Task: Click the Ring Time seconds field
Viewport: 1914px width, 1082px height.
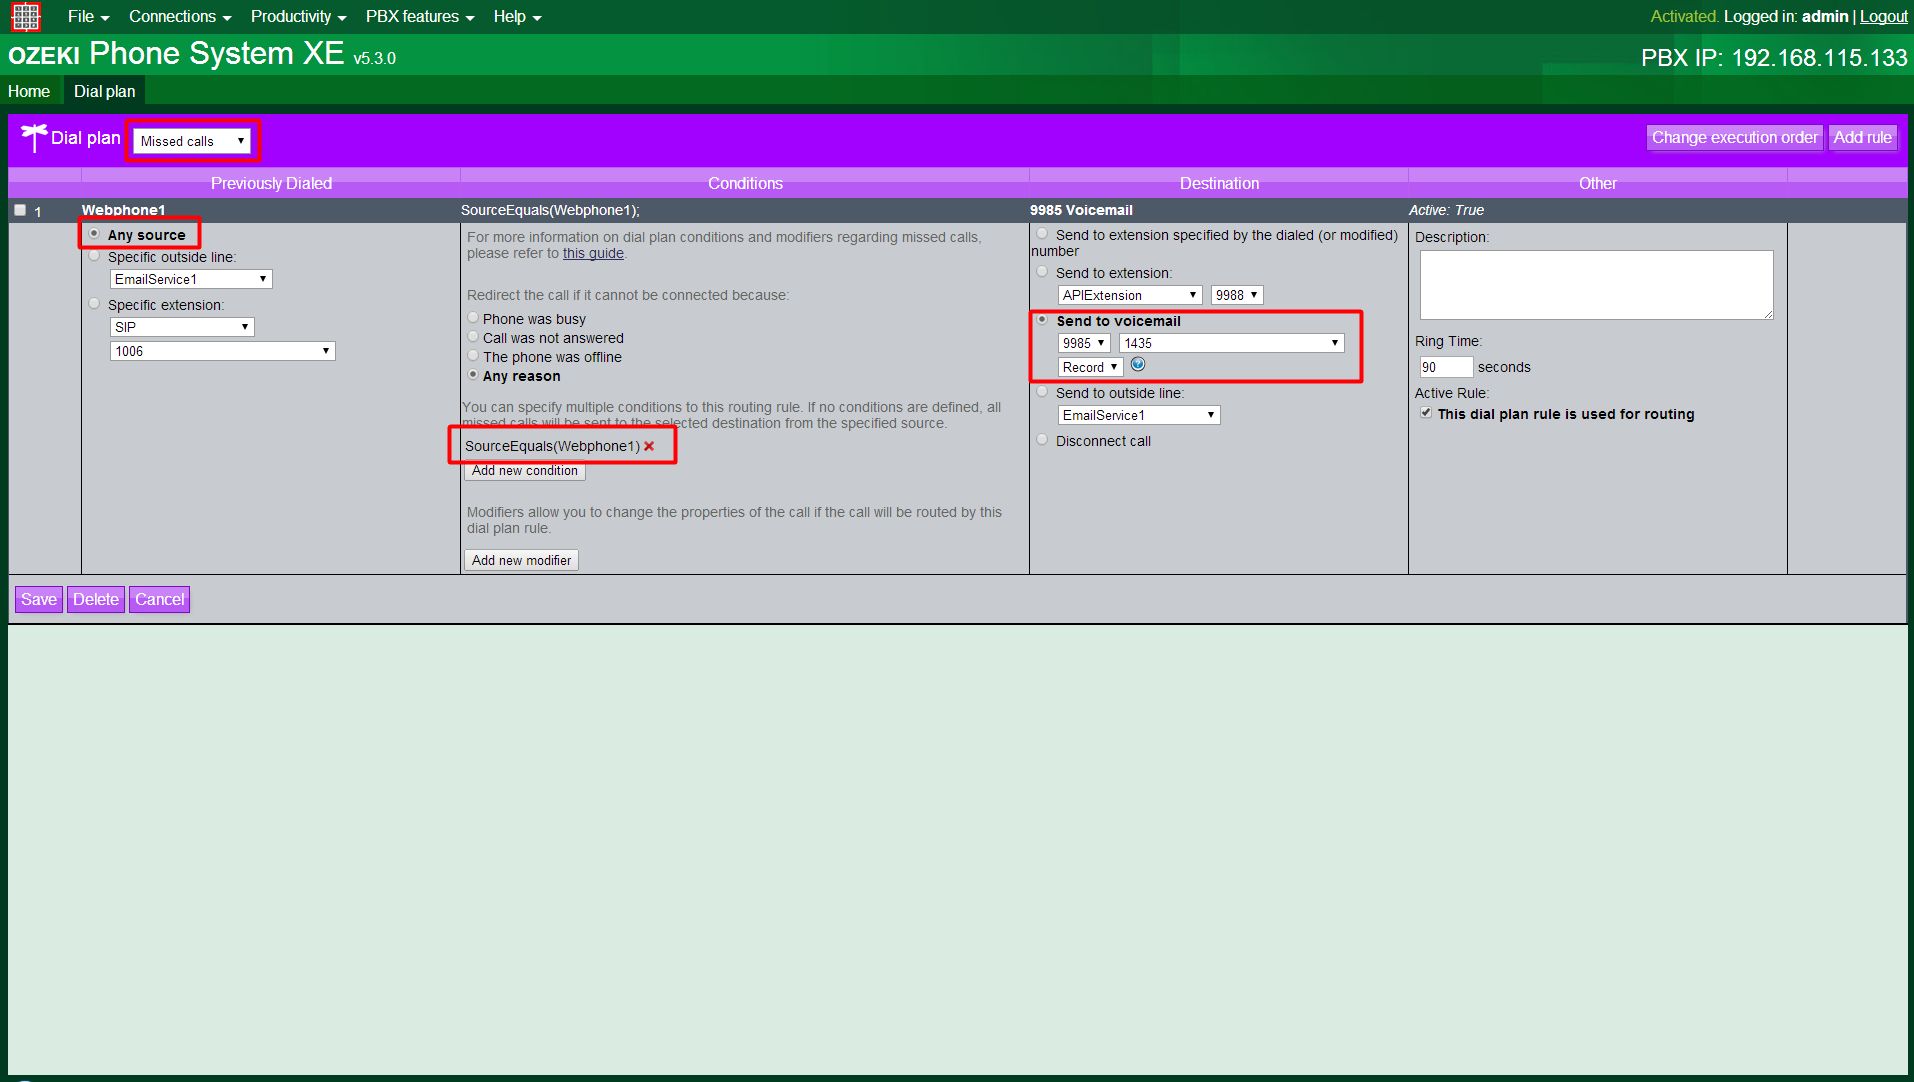Action: (1446, 367)
